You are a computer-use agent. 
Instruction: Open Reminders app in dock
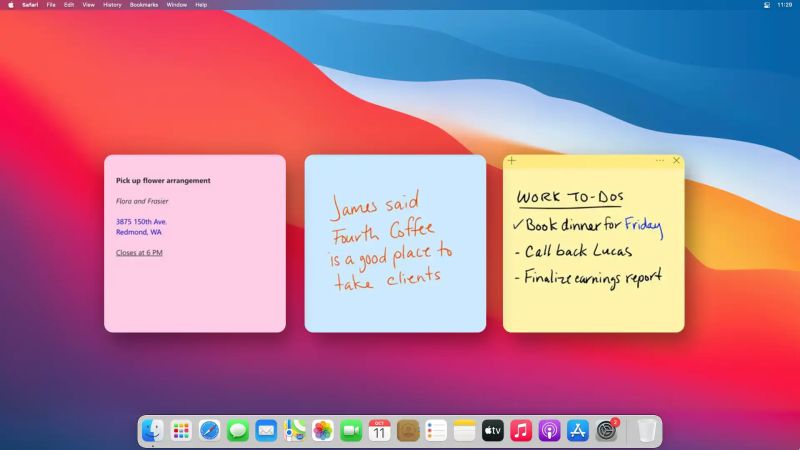pos(436,431)
